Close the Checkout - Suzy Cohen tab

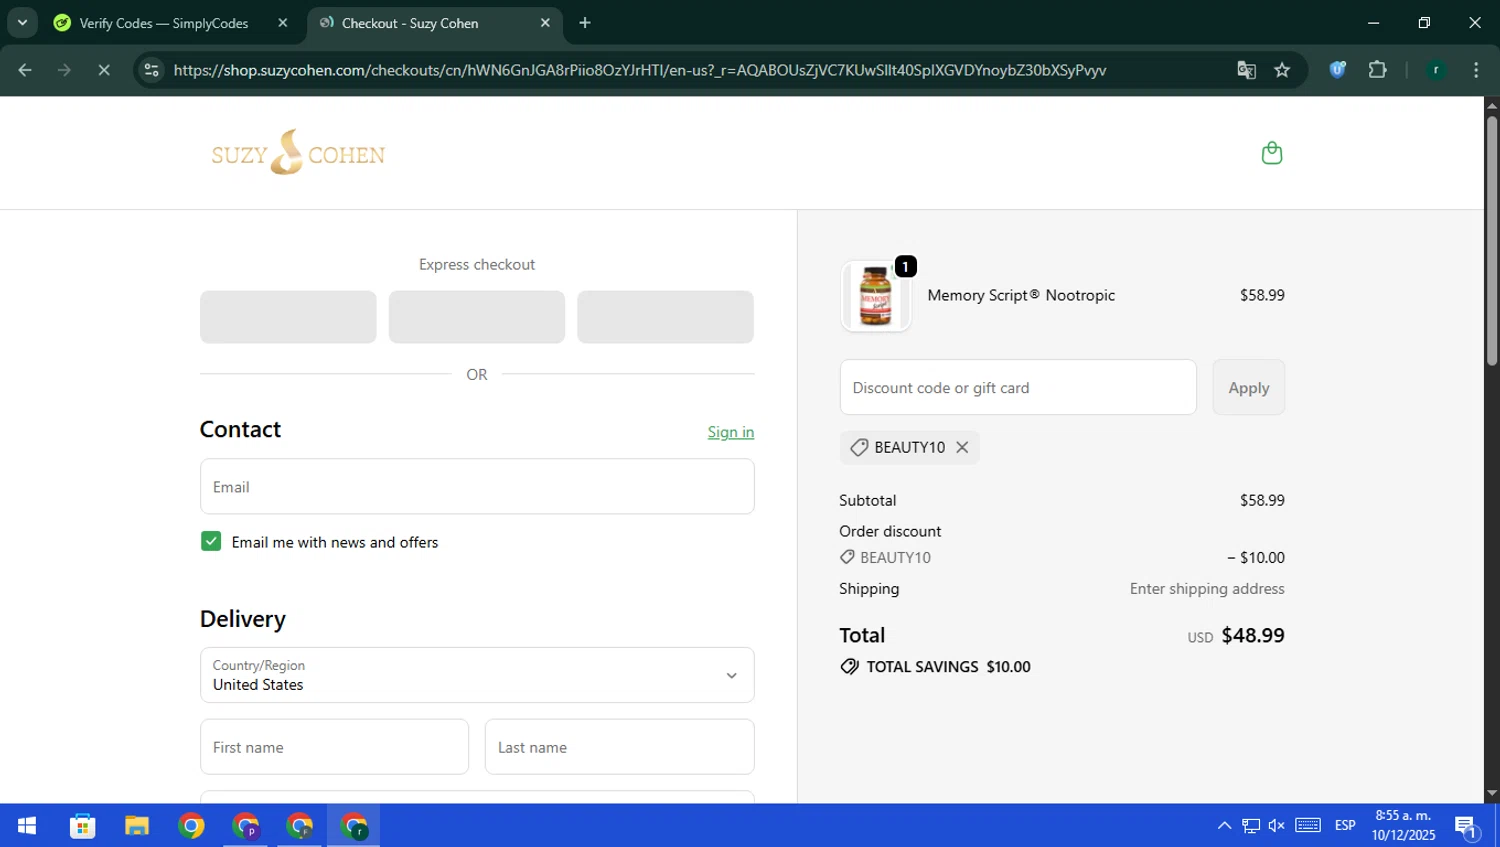point(545,23)
